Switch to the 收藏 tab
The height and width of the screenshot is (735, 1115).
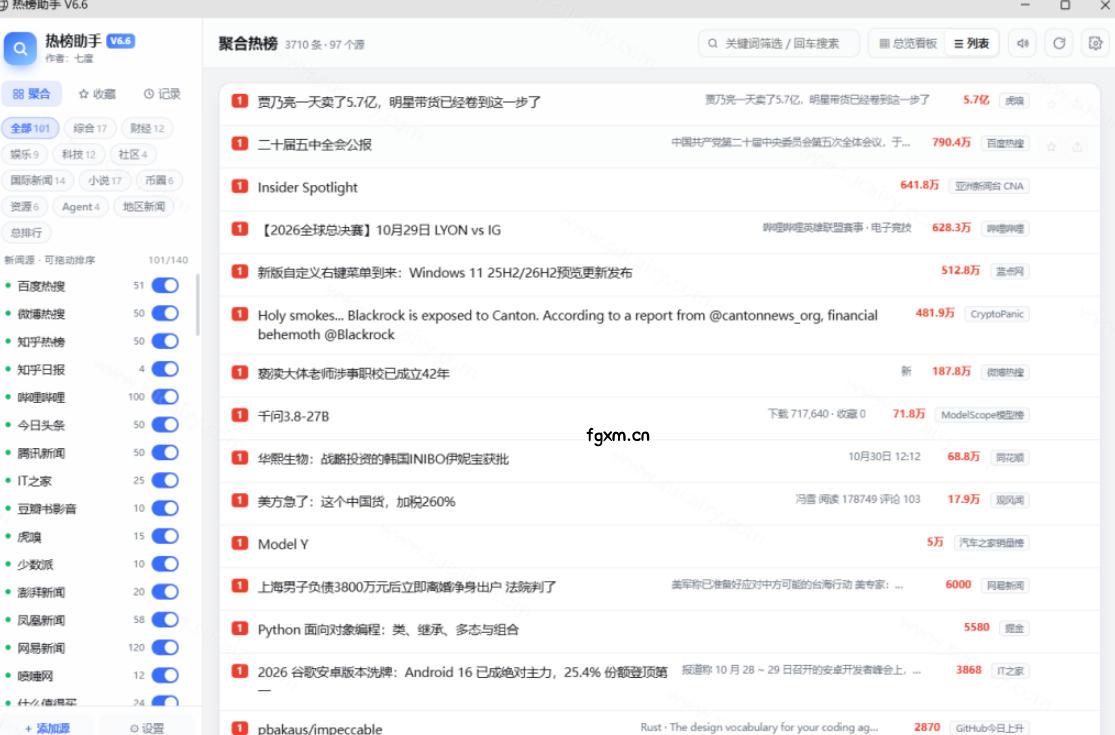pyautogui.click(x=97, y=94)
